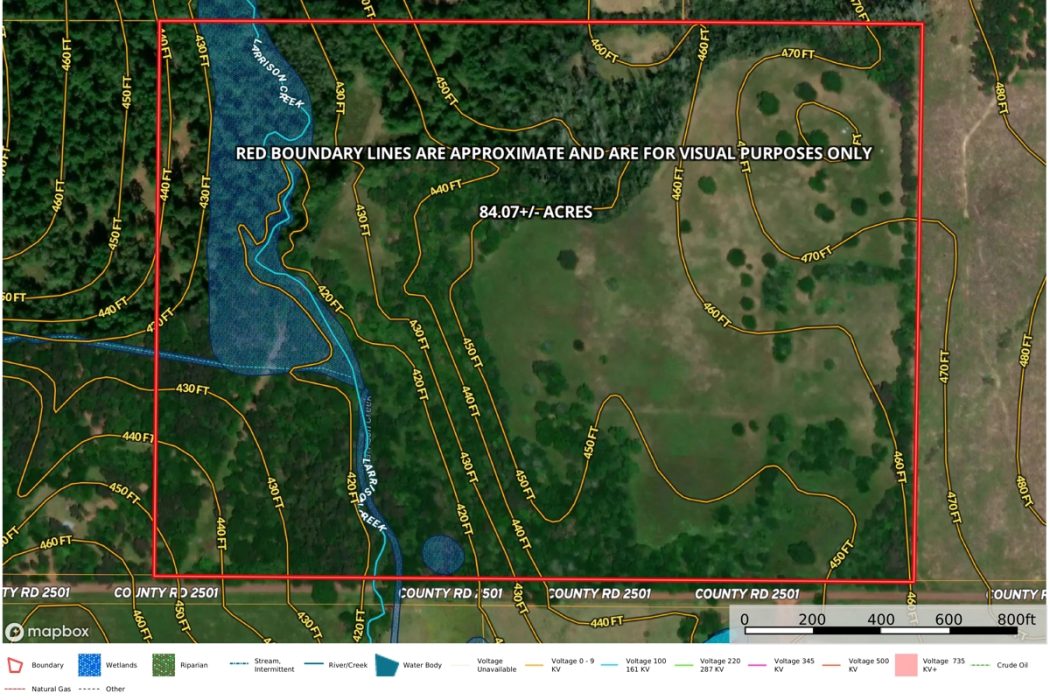The height and width of the screenshot is (700, 1050).
Task: Click the small round pond near County Road
Action: click(443, 554)
